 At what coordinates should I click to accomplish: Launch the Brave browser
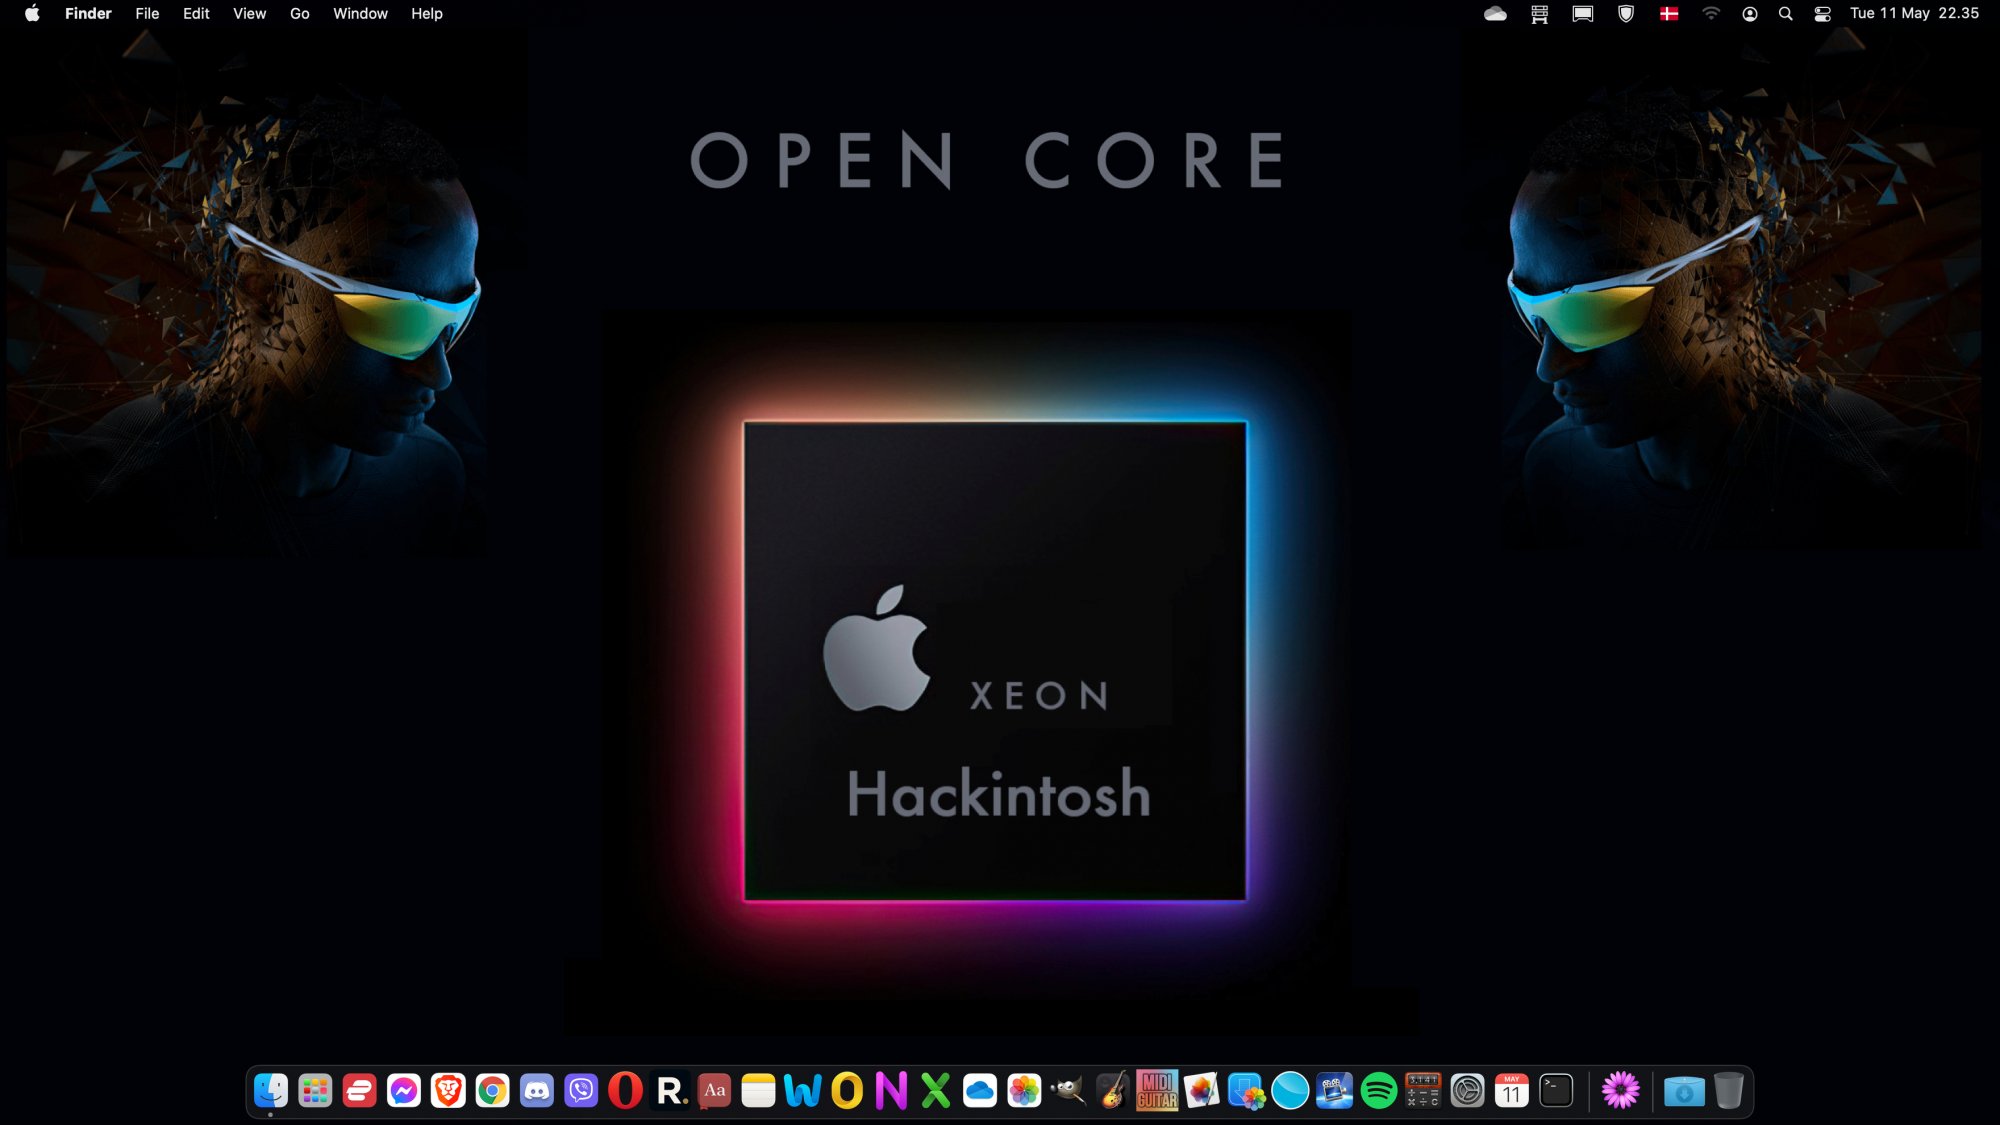pos(448,1090)
